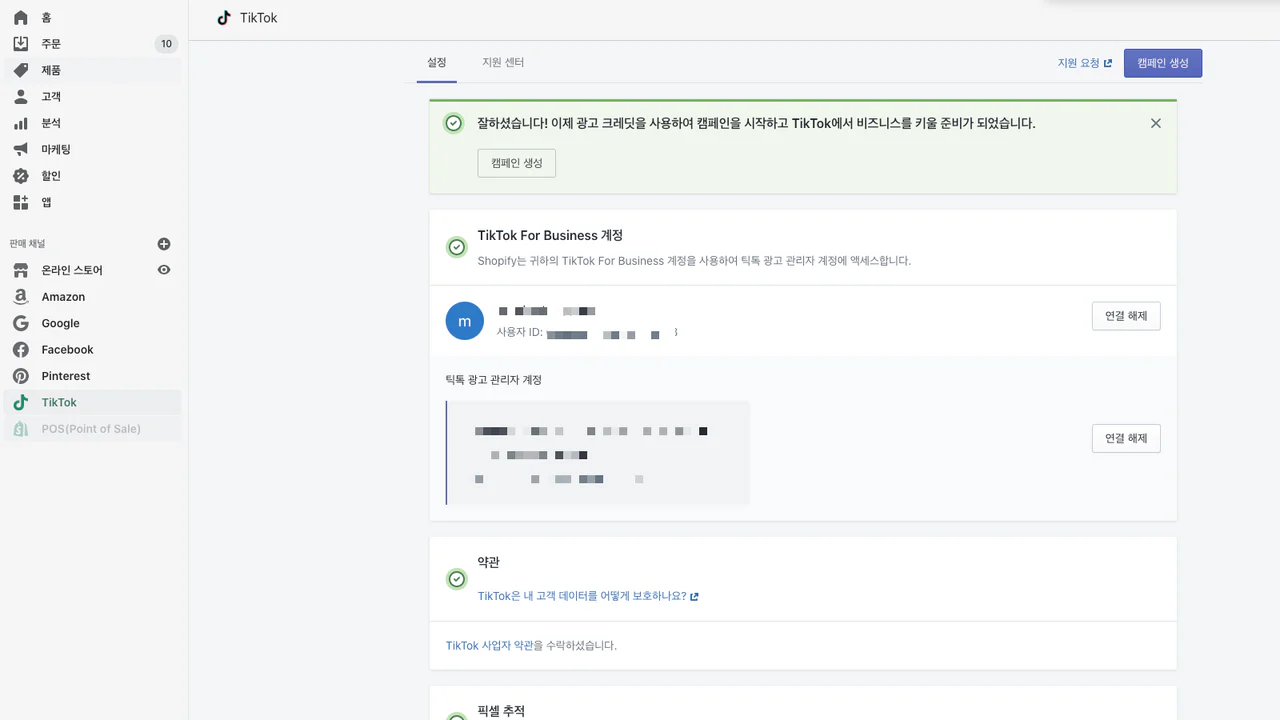Viewport: 1280px width, 720px height.
Task: Dismiss the success banner with X
Action: coord(1156,123)
